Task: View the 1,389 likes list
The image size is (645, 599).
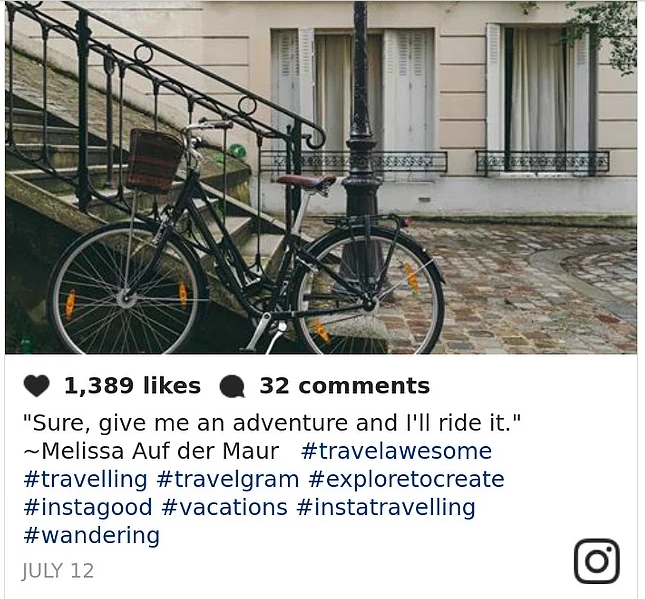Action: [x=132, y=386]
